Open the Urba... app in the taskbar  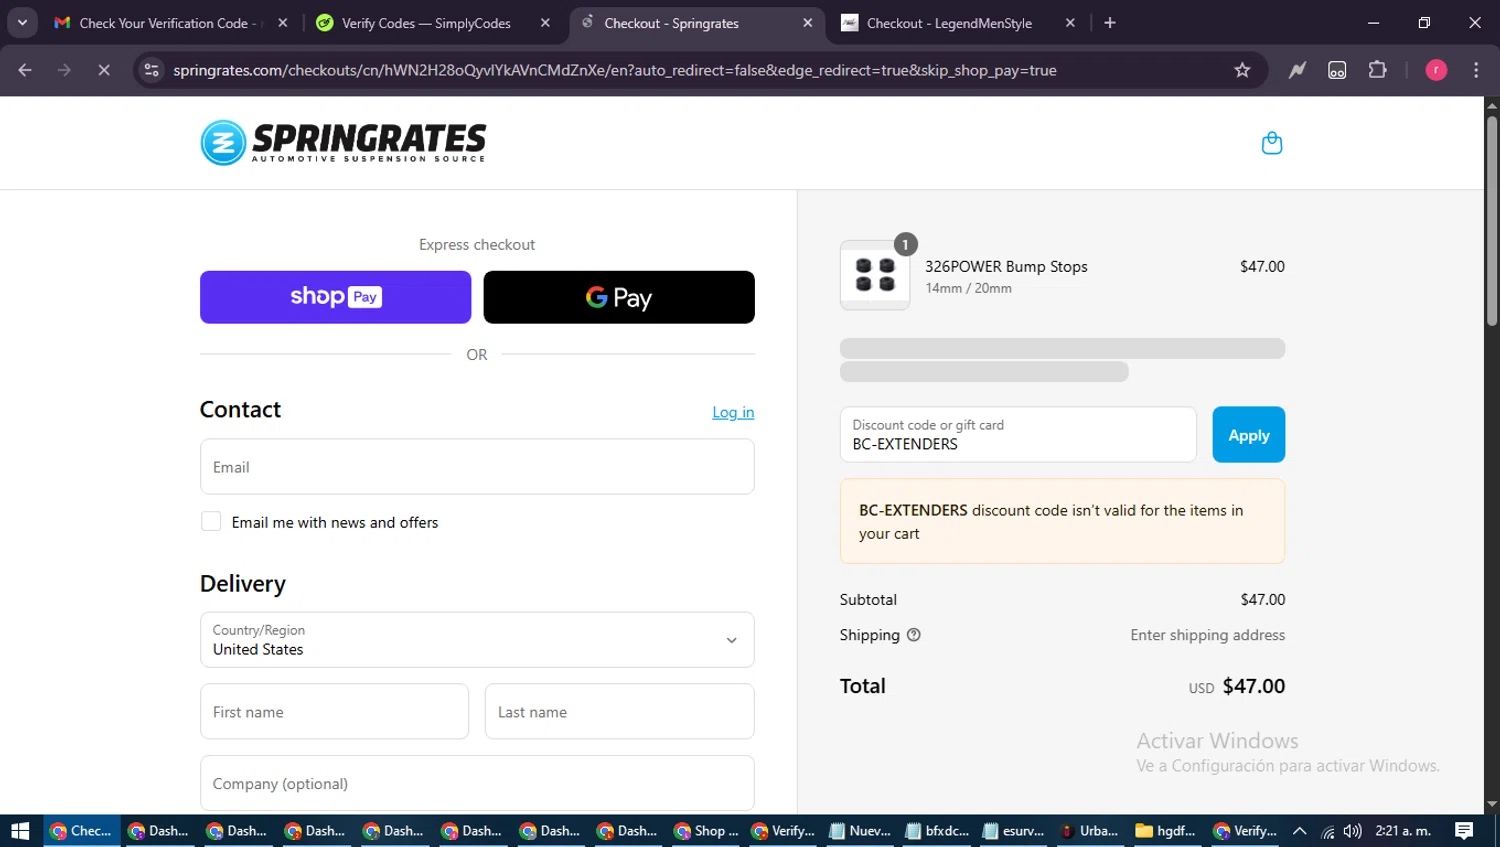[x=1088, y=831]
